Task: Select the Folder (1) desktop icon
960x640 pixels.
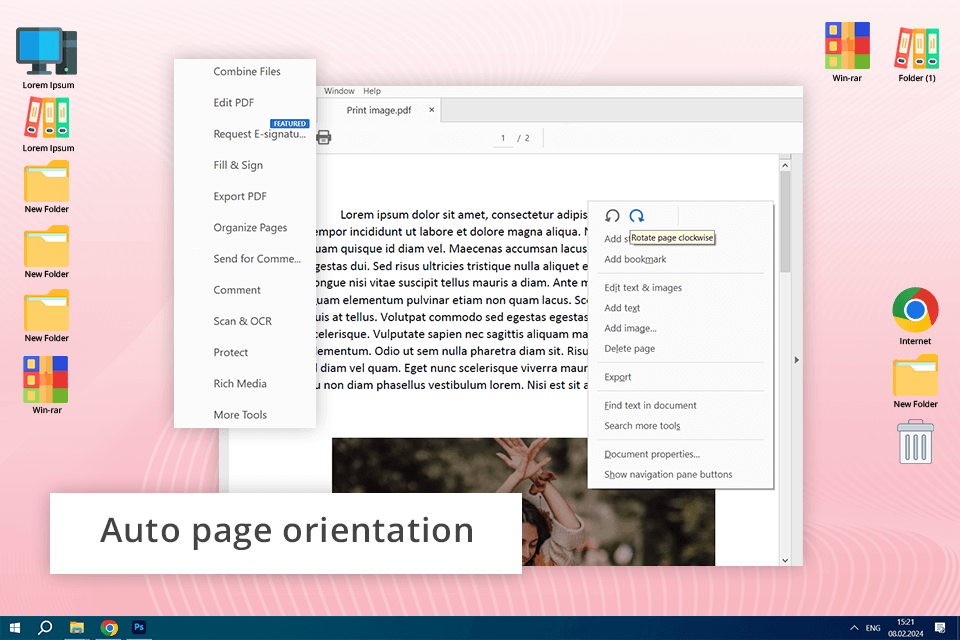Action: point(917,48)
